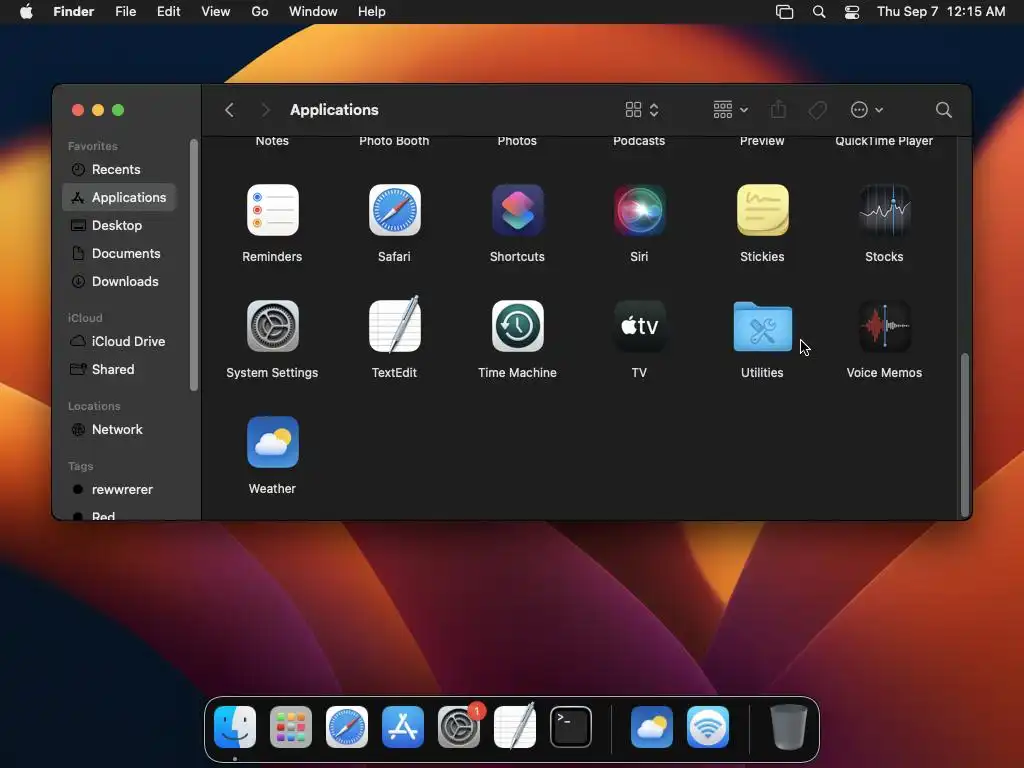Select iCloud Drive in the sidebar
Screen dimensions: 1024x768
coord(120,342)
